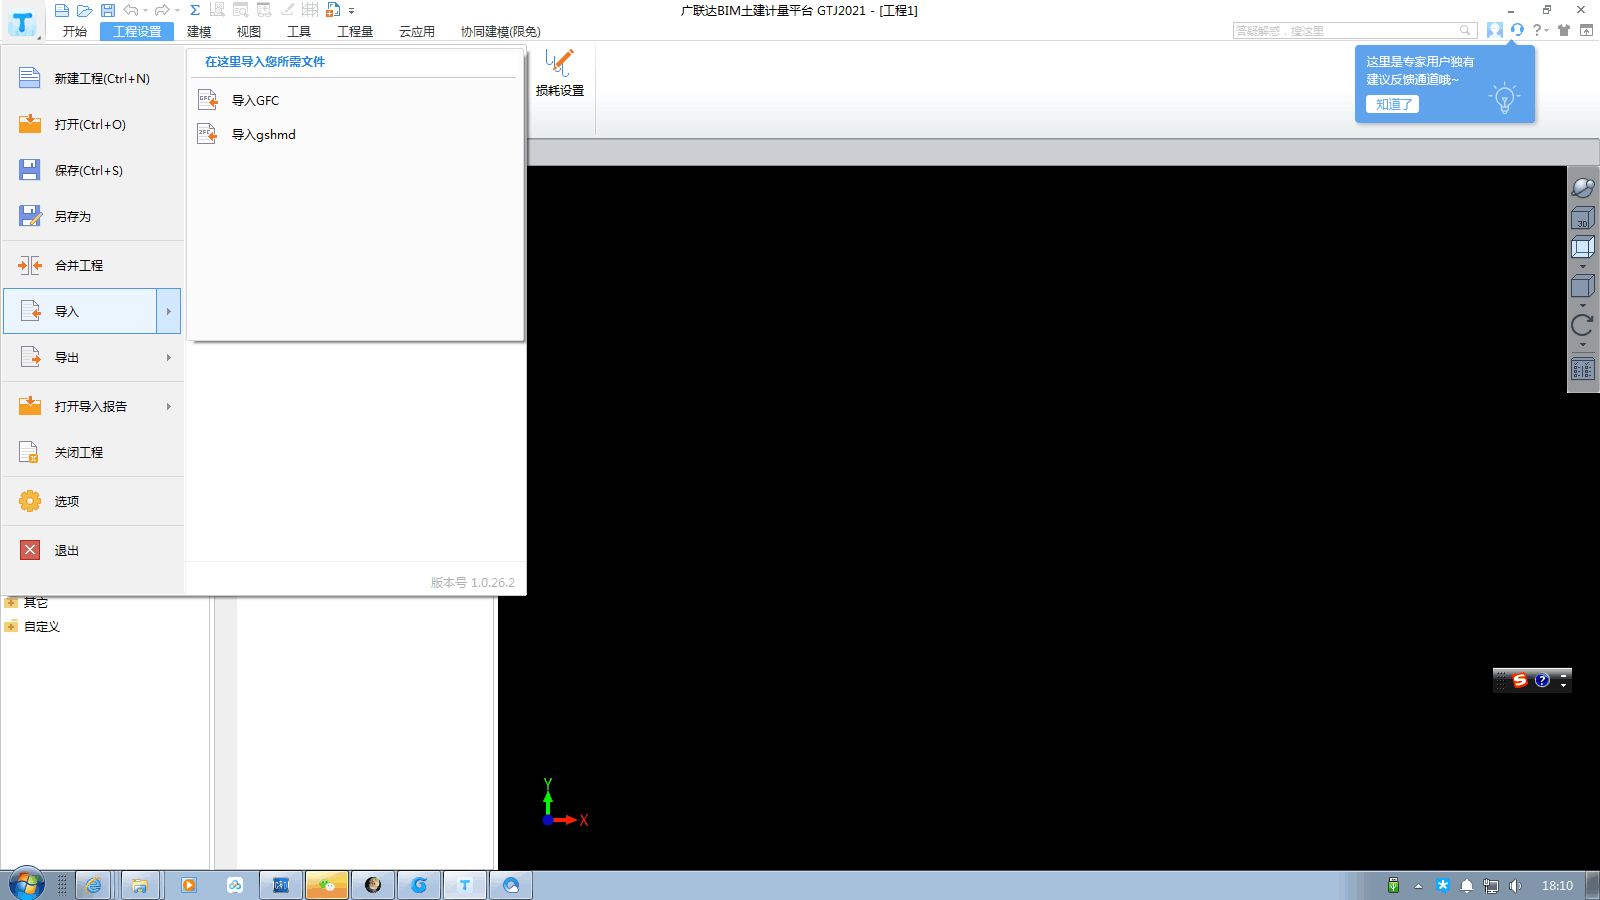Click the new file icon in quick access toolbar
1600x900 pixels.
tap(61, 10)
